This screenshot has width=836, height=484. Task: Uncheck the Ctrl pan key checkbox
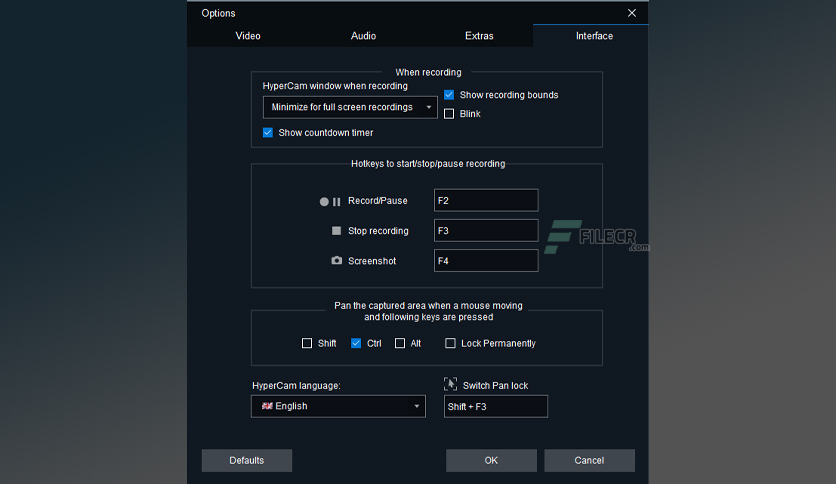pyautogui.click(x=356, y=343)
